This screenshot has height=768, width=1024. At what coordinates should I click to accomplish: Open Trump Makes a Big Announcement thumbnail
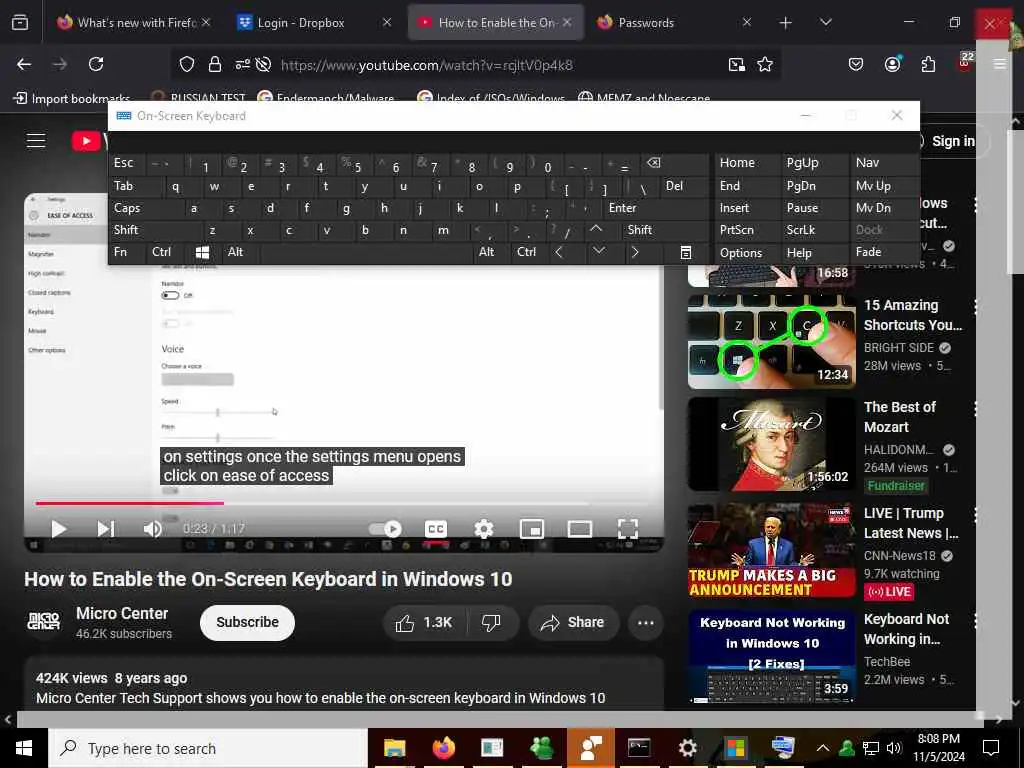(771, 550)
